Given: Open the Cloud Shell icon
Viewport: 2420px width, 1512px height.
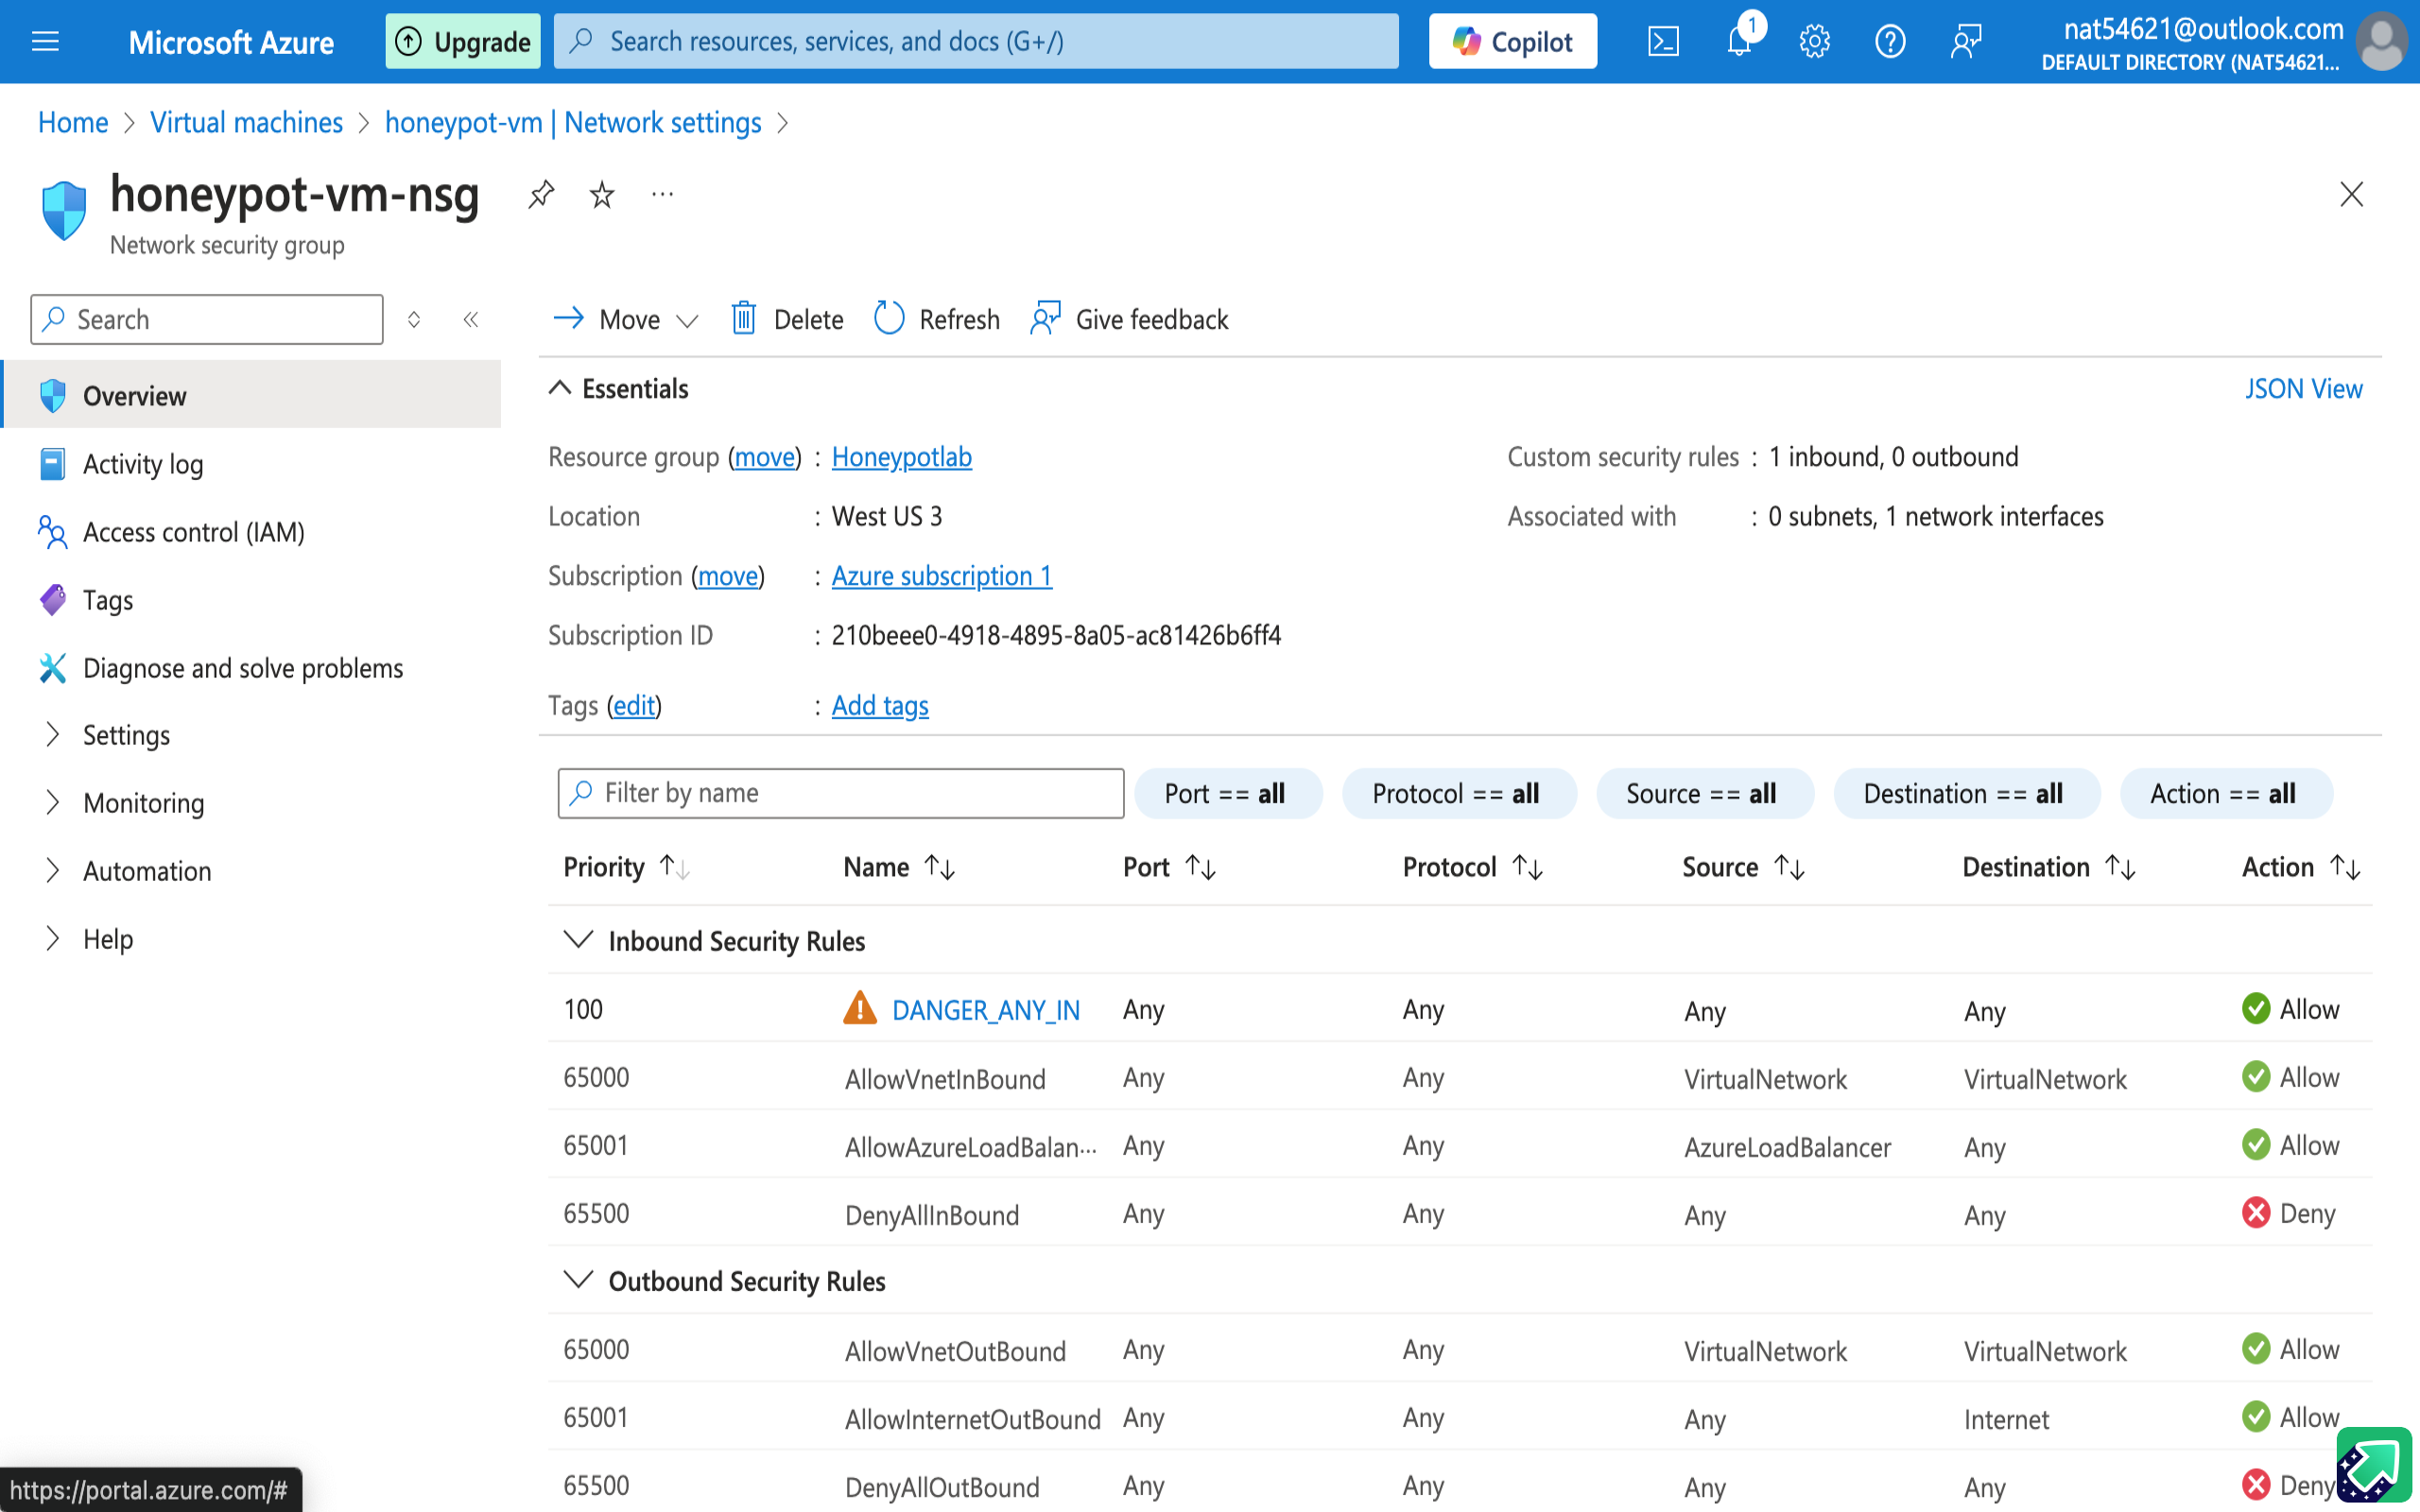Looking at the screenshot, I should (1663, 41).
